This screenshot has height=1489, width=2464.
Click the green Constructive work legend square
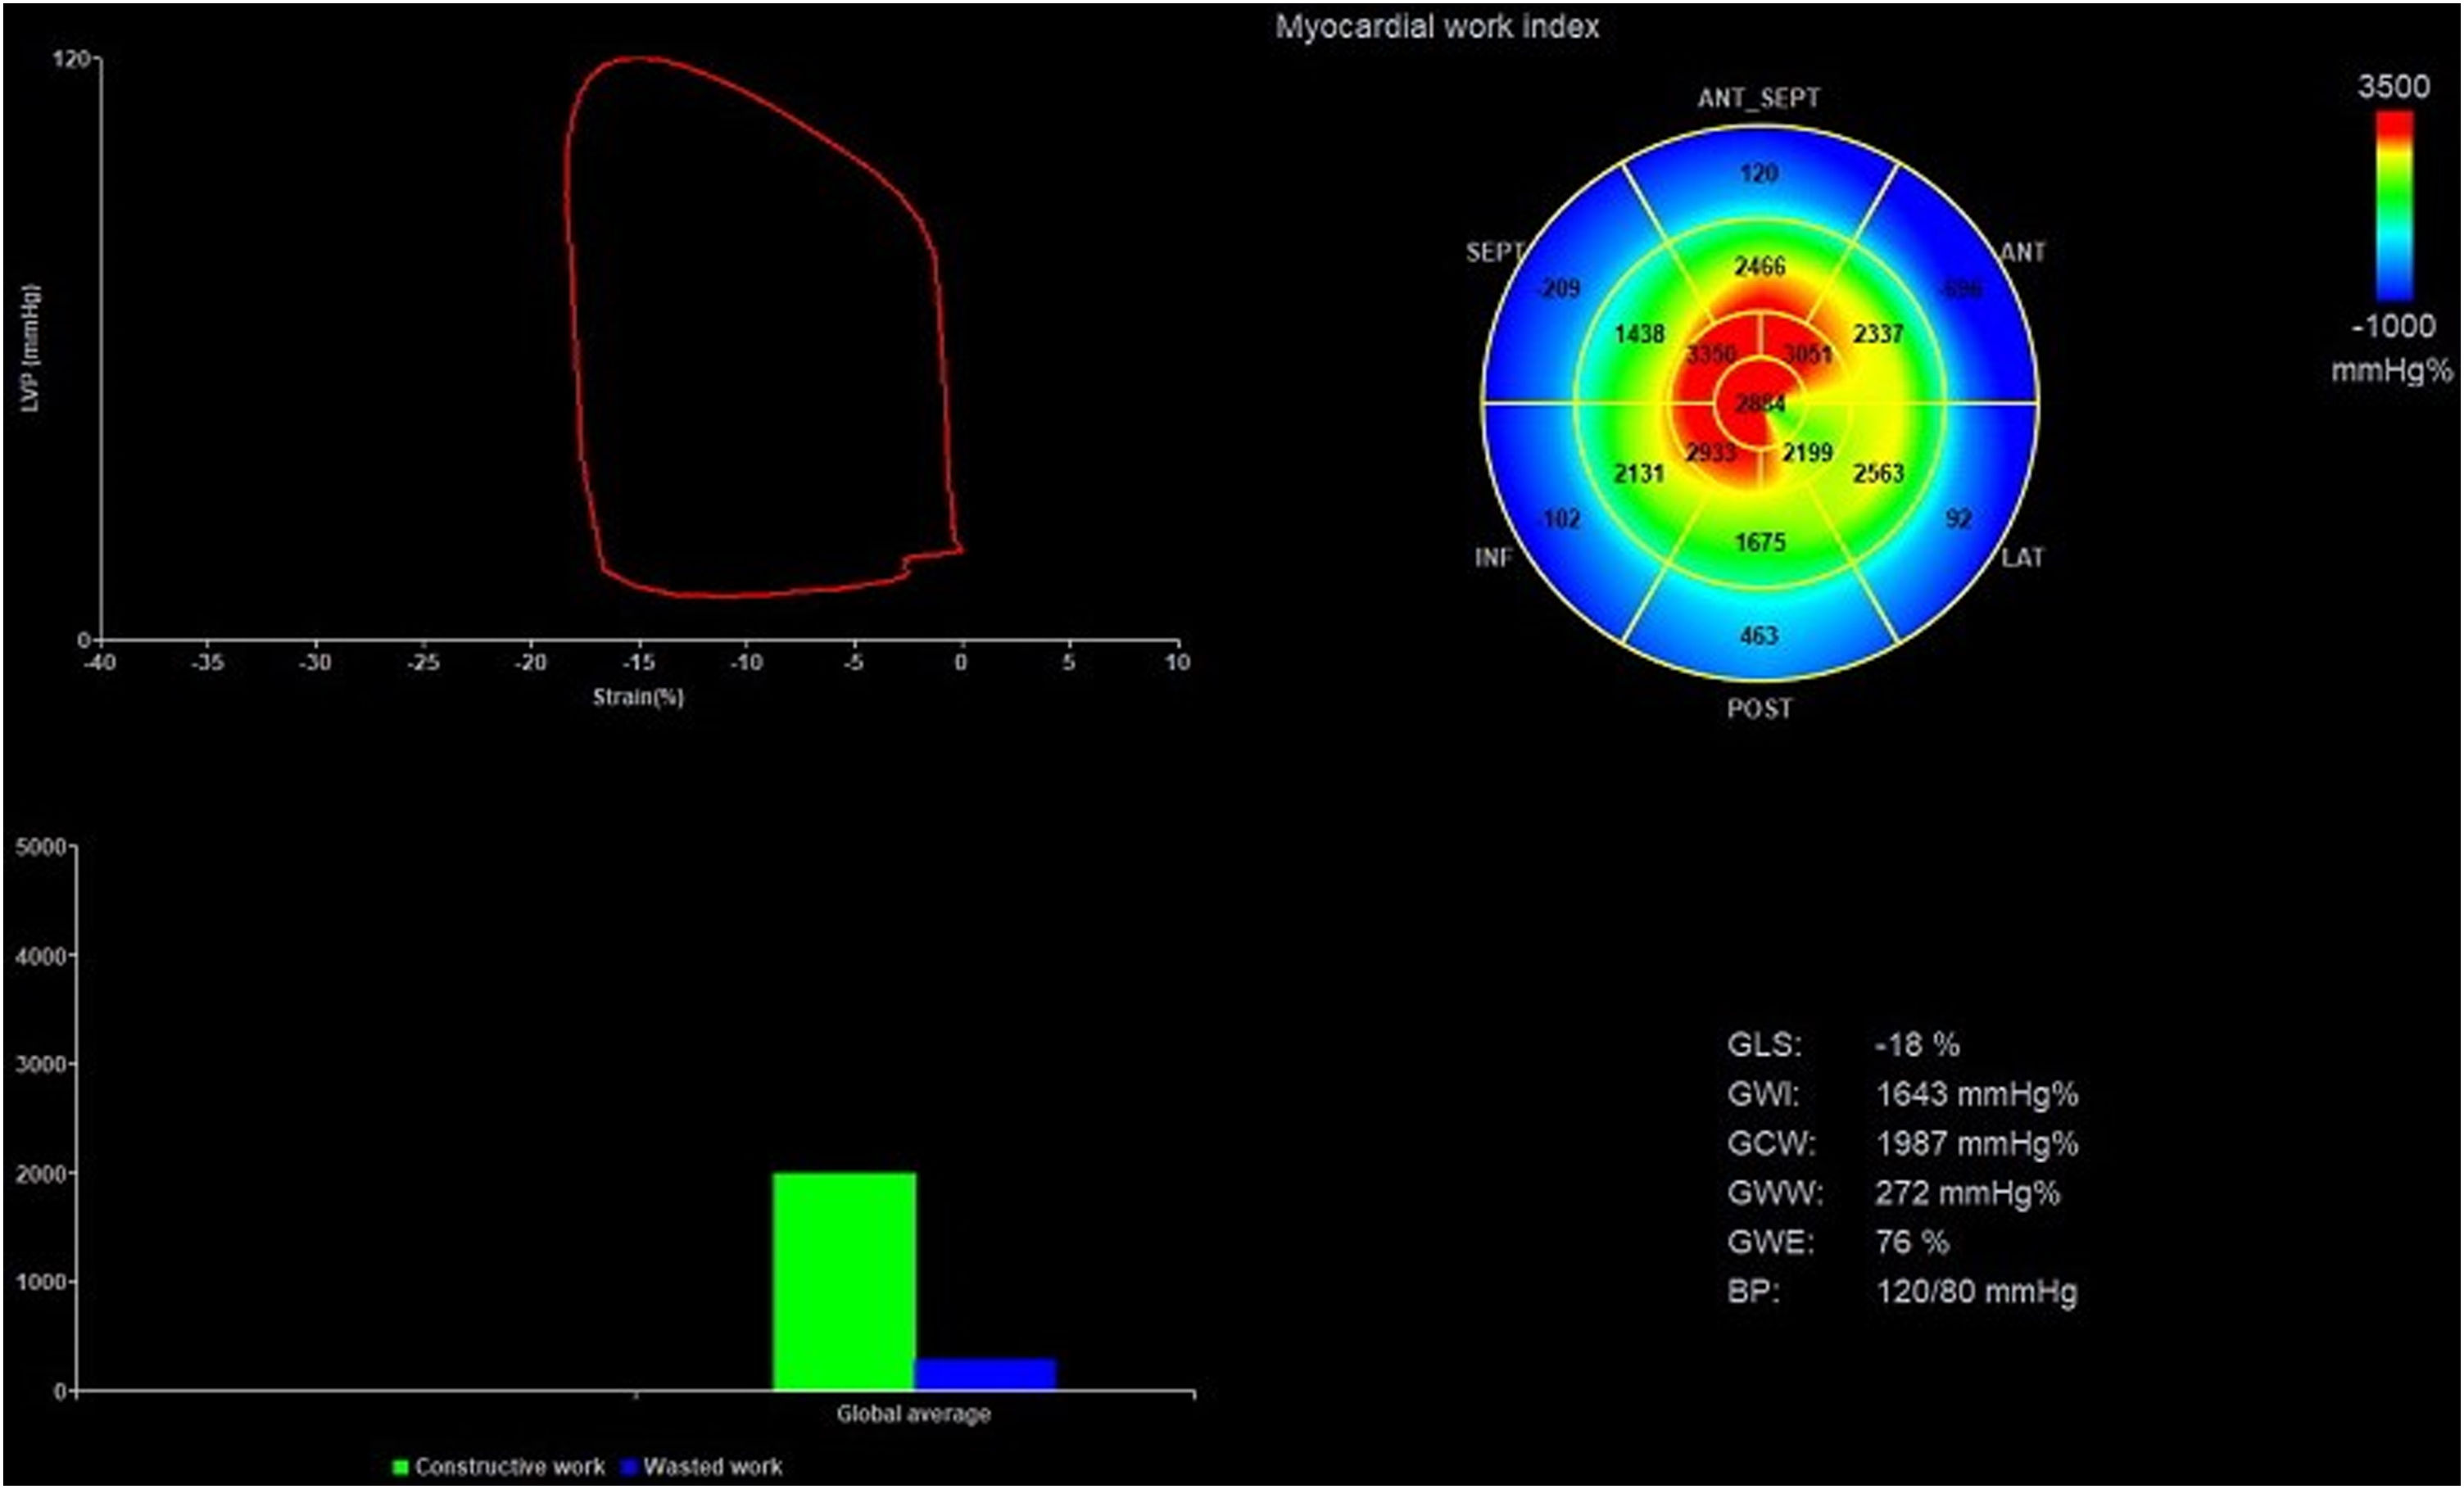401,1467
